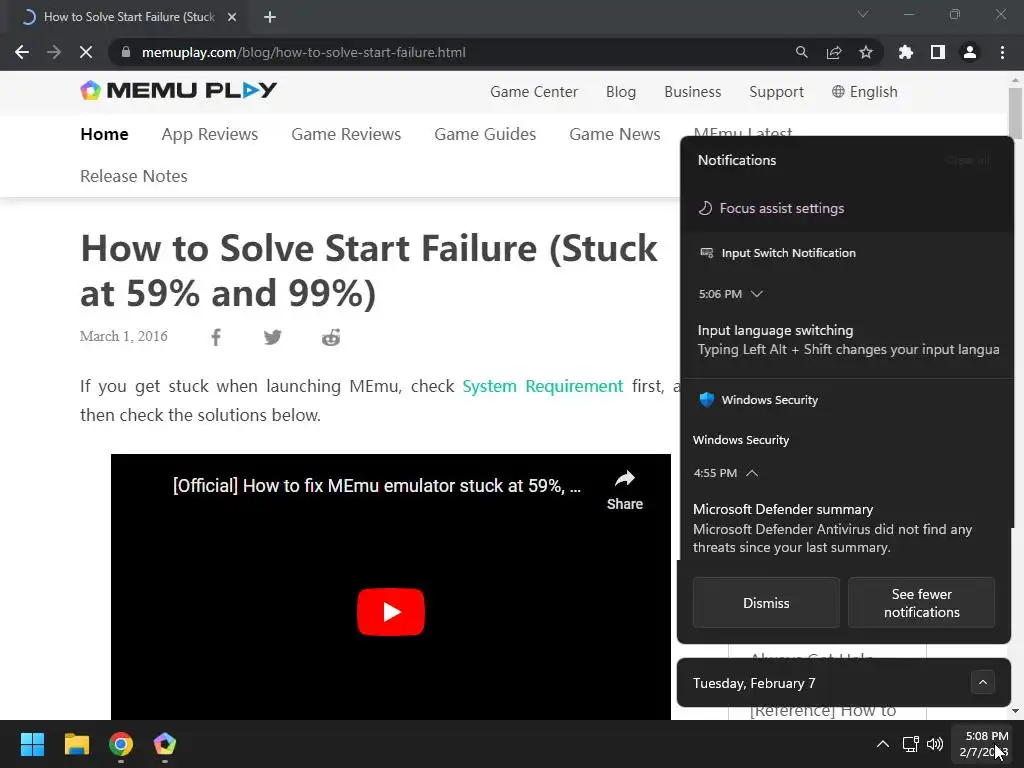
Task: Click the MEmu Play logo
Action: [x=178, y=90]
